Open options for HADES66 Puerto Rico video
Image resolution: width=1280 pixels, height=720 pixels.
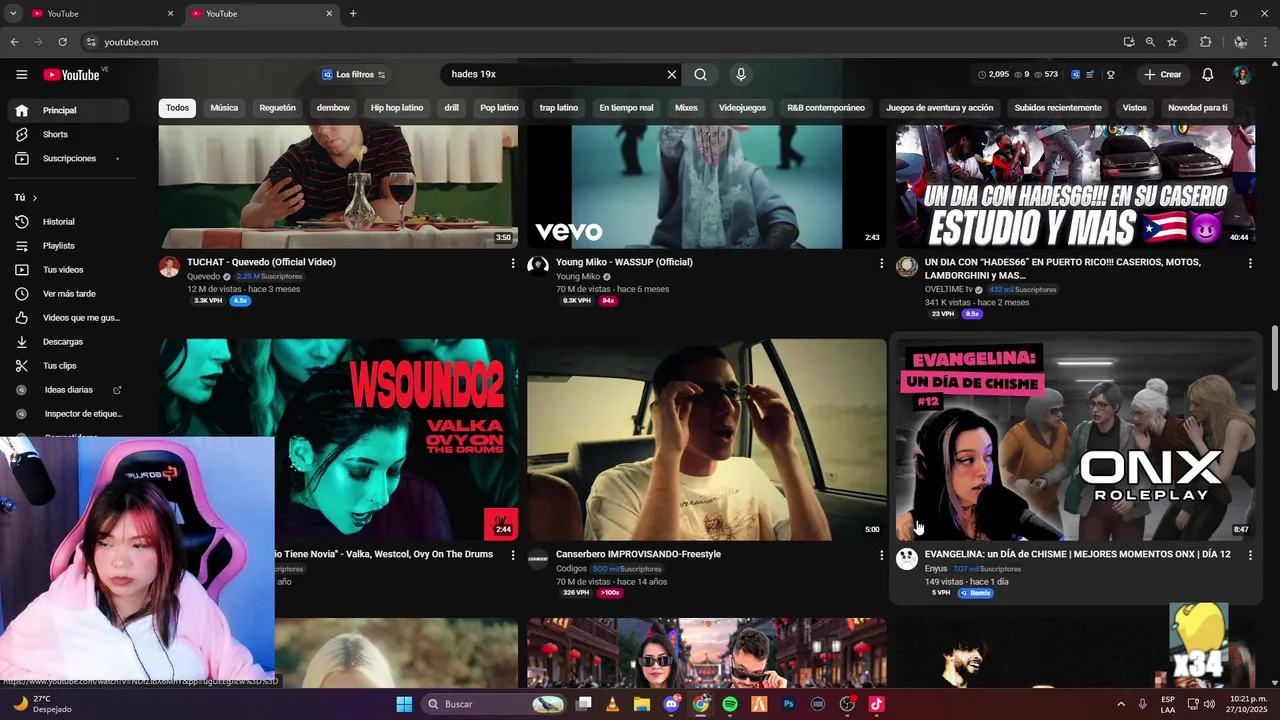(1250, 263)
